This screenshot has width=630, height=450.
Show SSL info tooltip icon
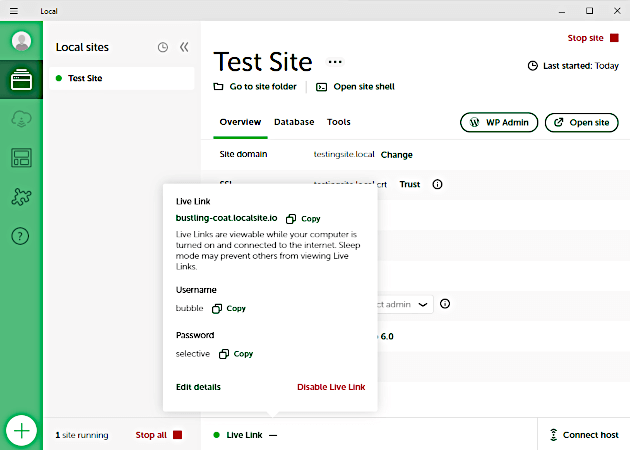point(437,184)
